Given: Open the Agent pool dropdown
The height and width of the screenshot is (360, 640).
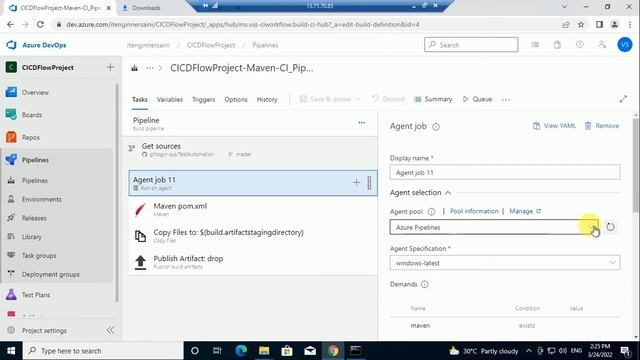Looking at the screenshot, I should tap(494, 227).
